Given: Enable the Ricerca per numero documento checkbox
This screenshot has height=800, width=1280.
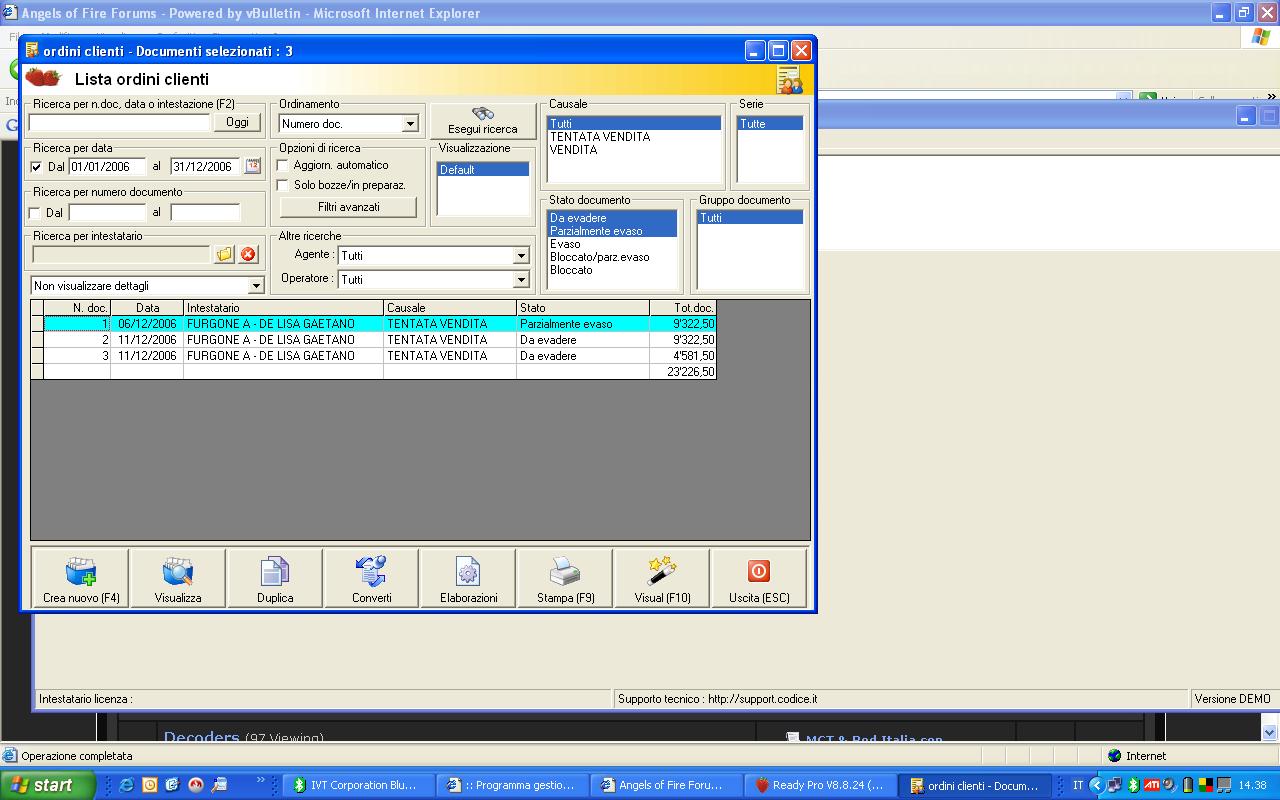Looking at the screenshot, I should pyautogui.click(x=37, y=213).
